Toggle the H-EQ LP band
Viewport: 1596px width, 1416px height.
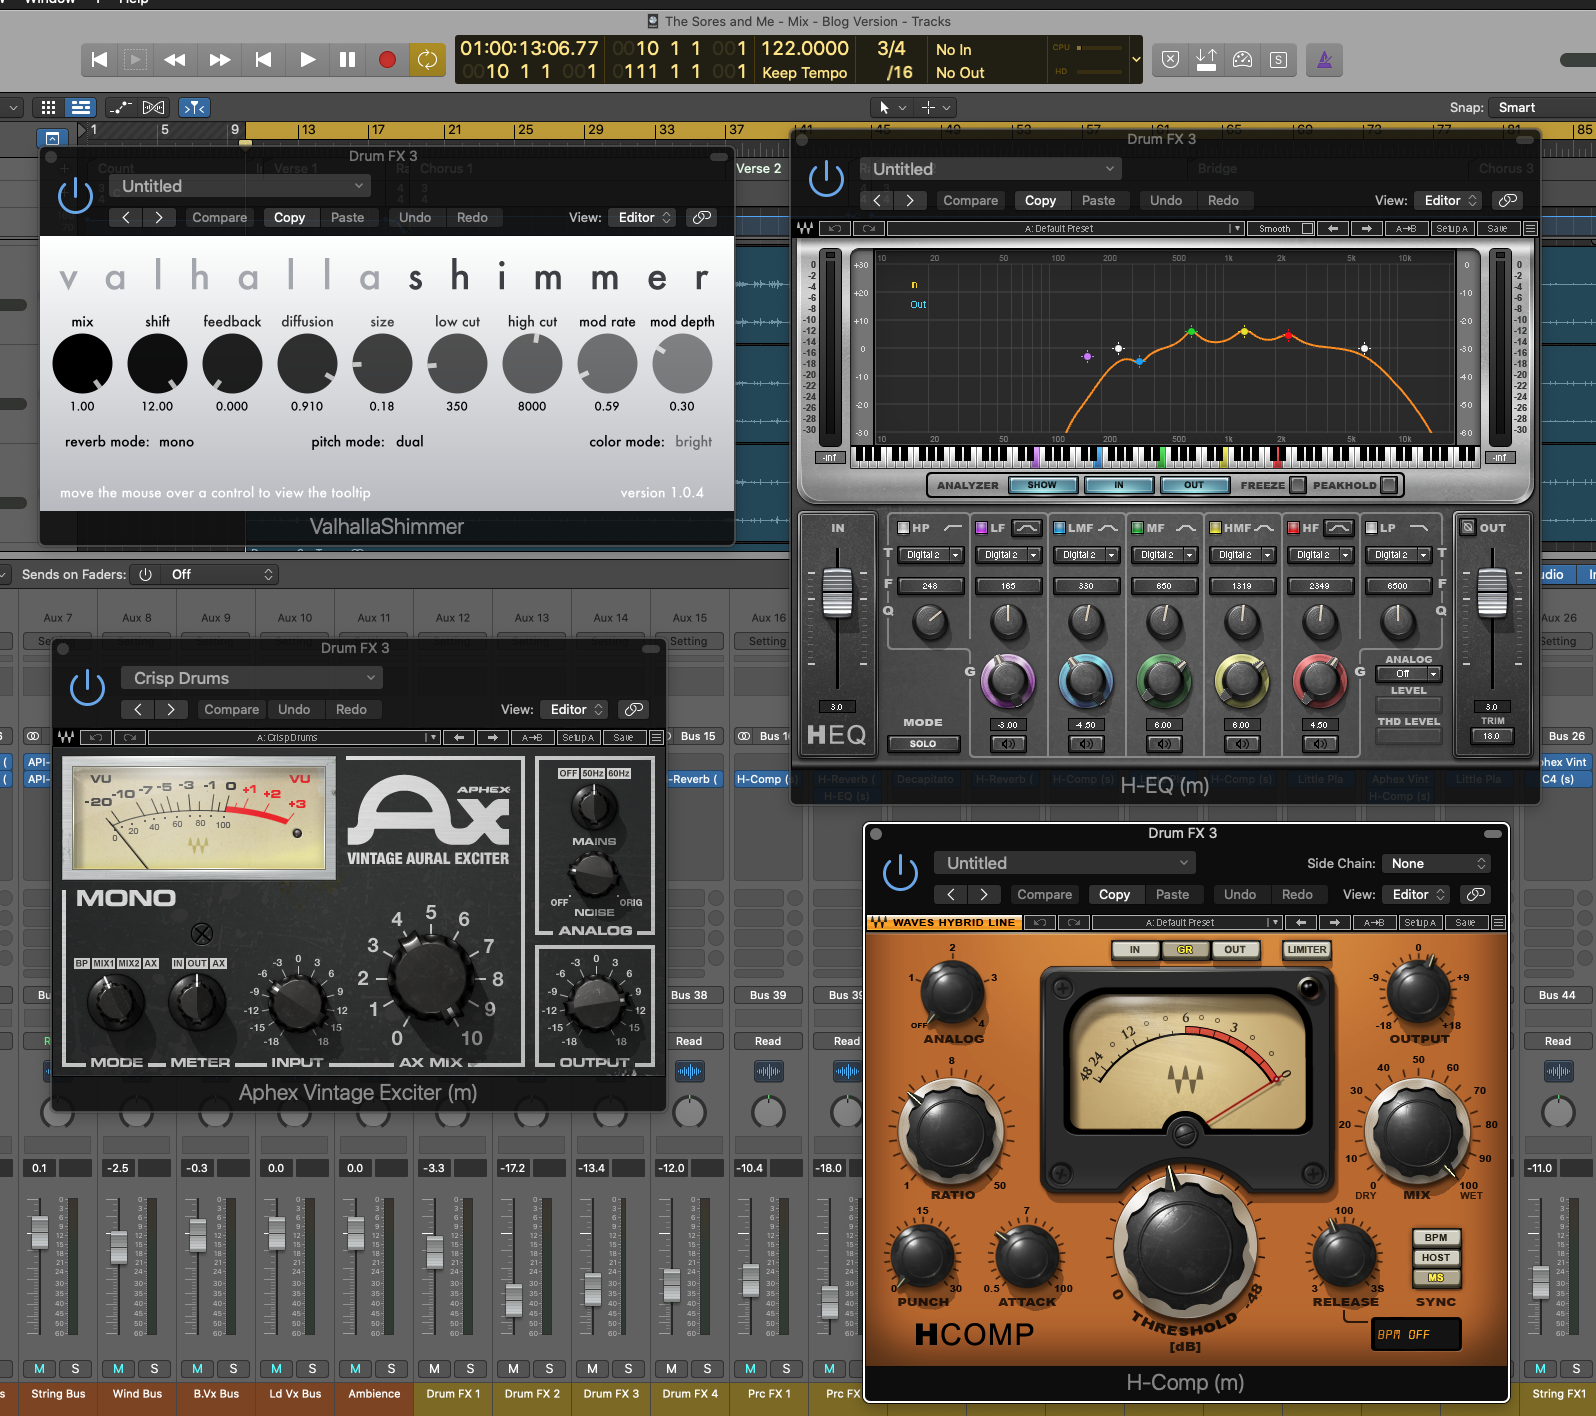pos(1372,528)
